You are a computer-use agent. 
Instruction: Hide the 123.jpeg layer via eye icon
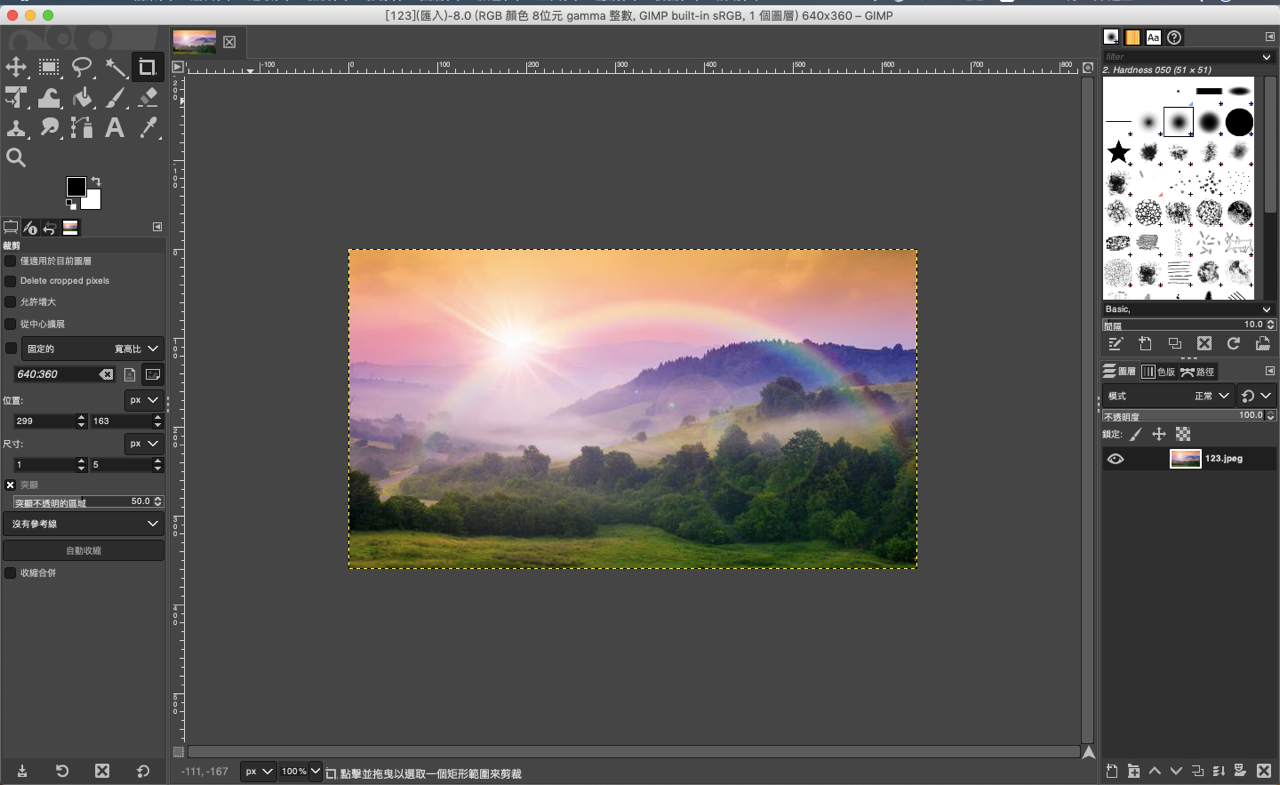[1115, 459]
